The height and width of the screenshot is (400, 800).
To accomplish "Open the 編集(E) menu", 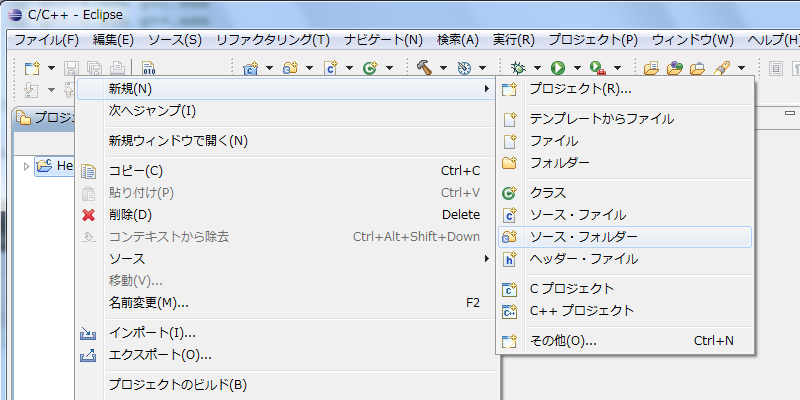I will pos(113,40).
